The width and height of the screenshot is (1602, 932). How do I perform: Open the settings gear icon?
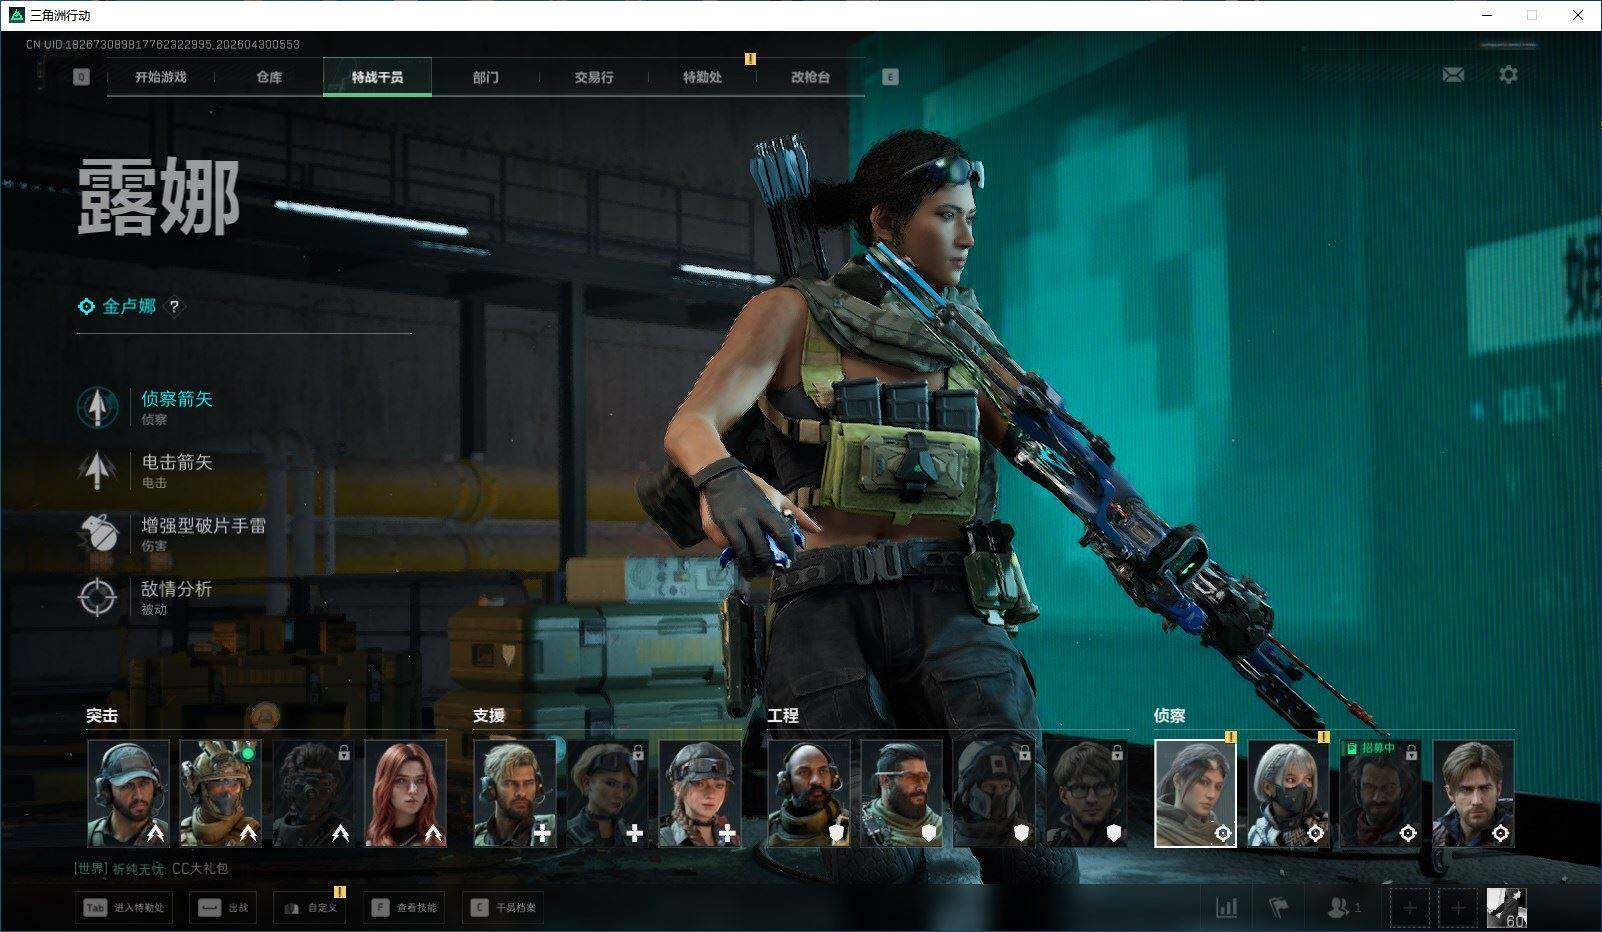point(1508,75)
